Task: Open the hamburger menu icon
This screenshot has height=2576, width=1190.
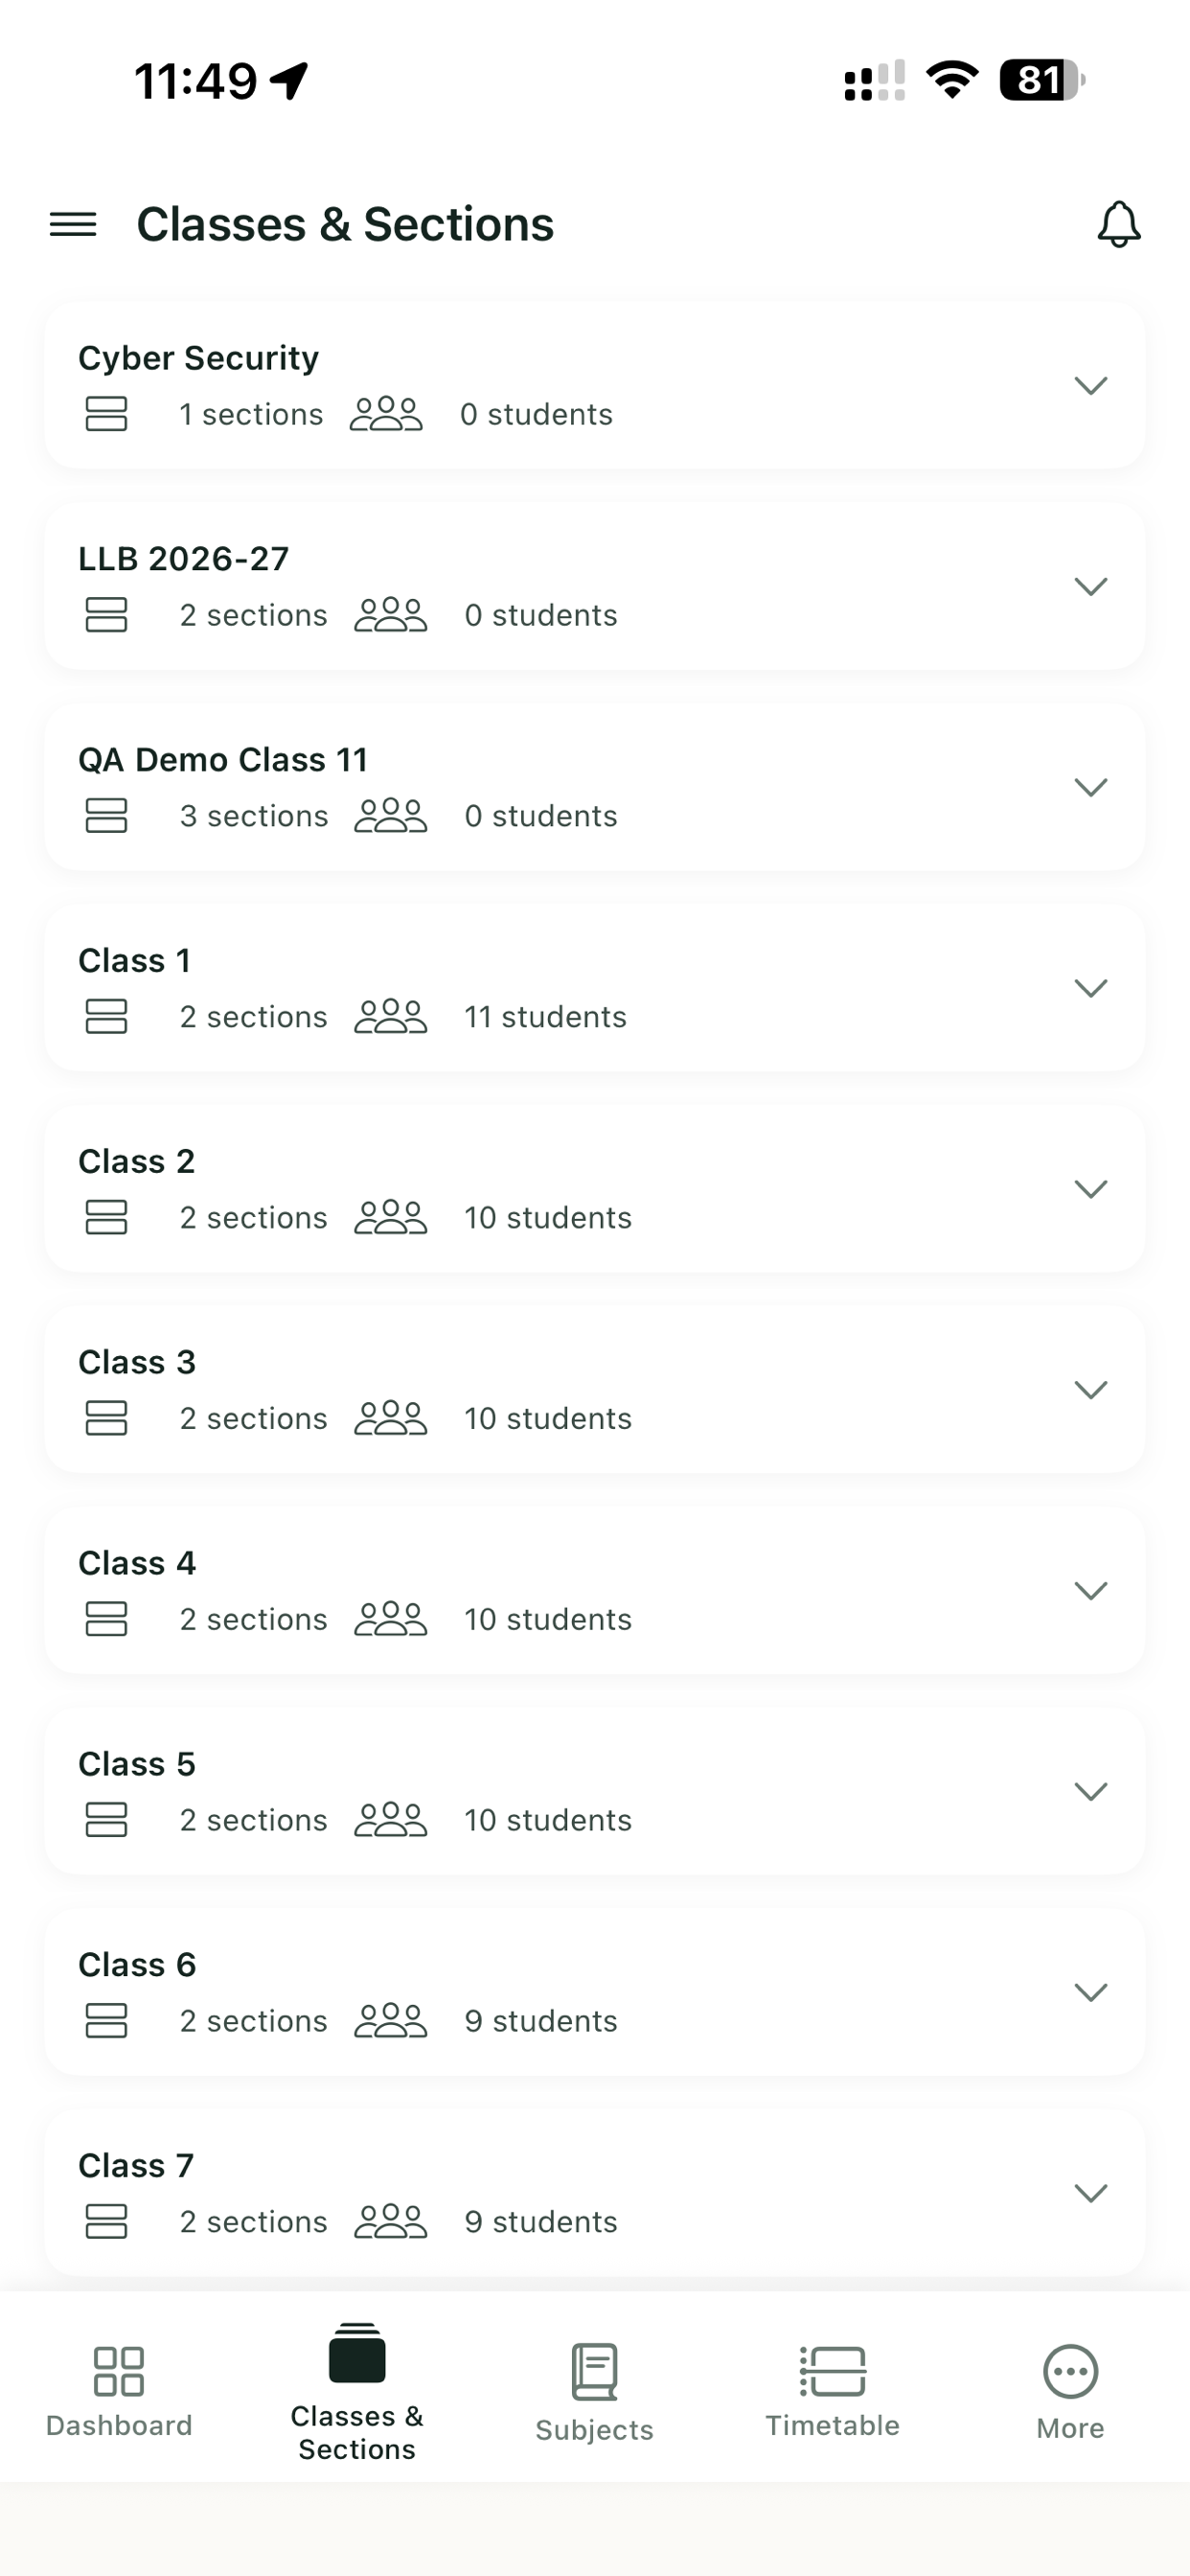Action: [x=73, y=224]
